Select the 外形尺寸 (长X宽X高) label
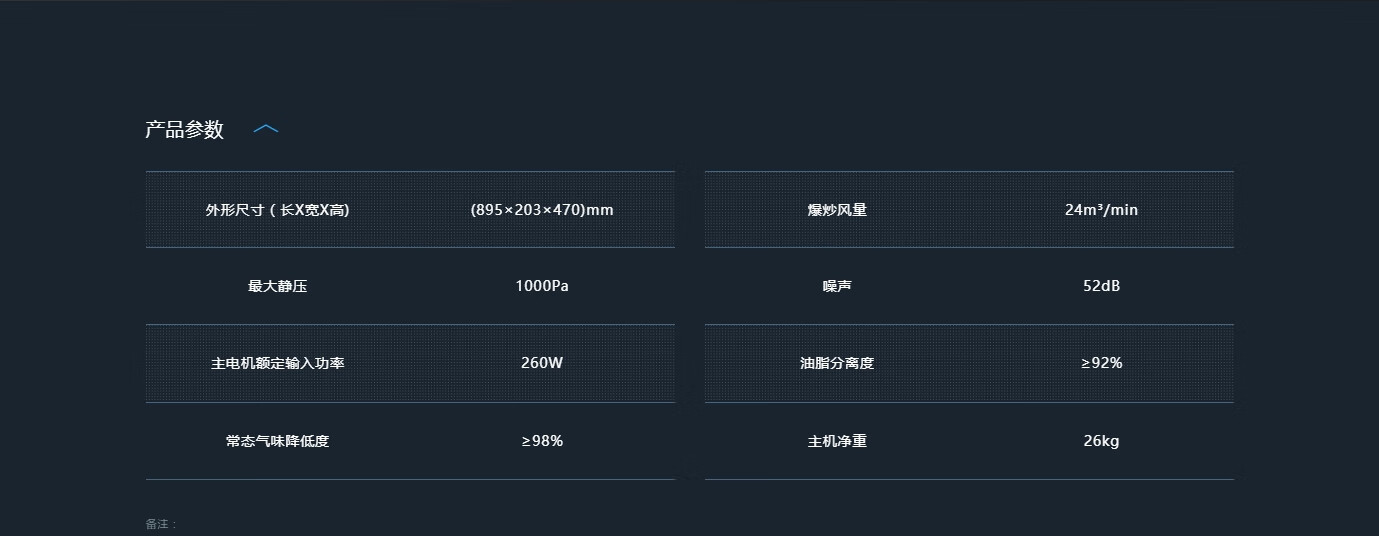Image resolution: width=1379 pixels, height=536 pixels. (x=277, y=210)
